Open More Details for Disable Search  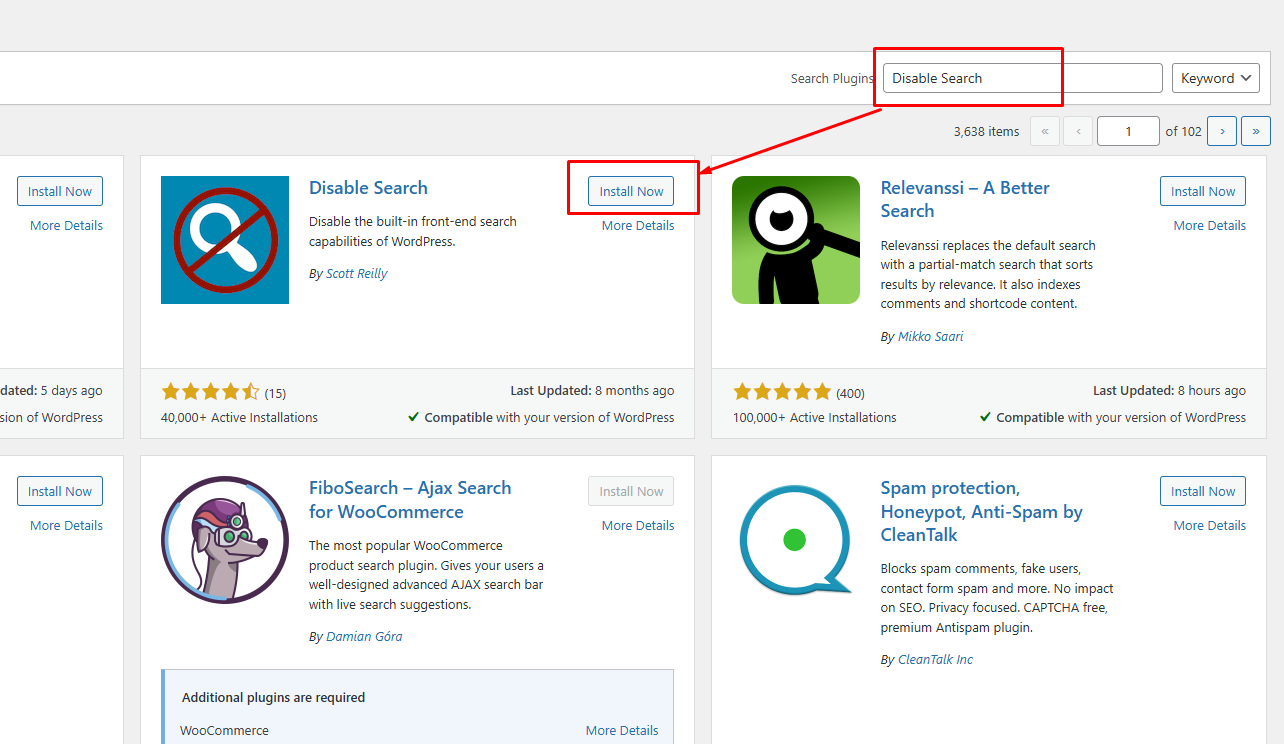coord(638,226)
